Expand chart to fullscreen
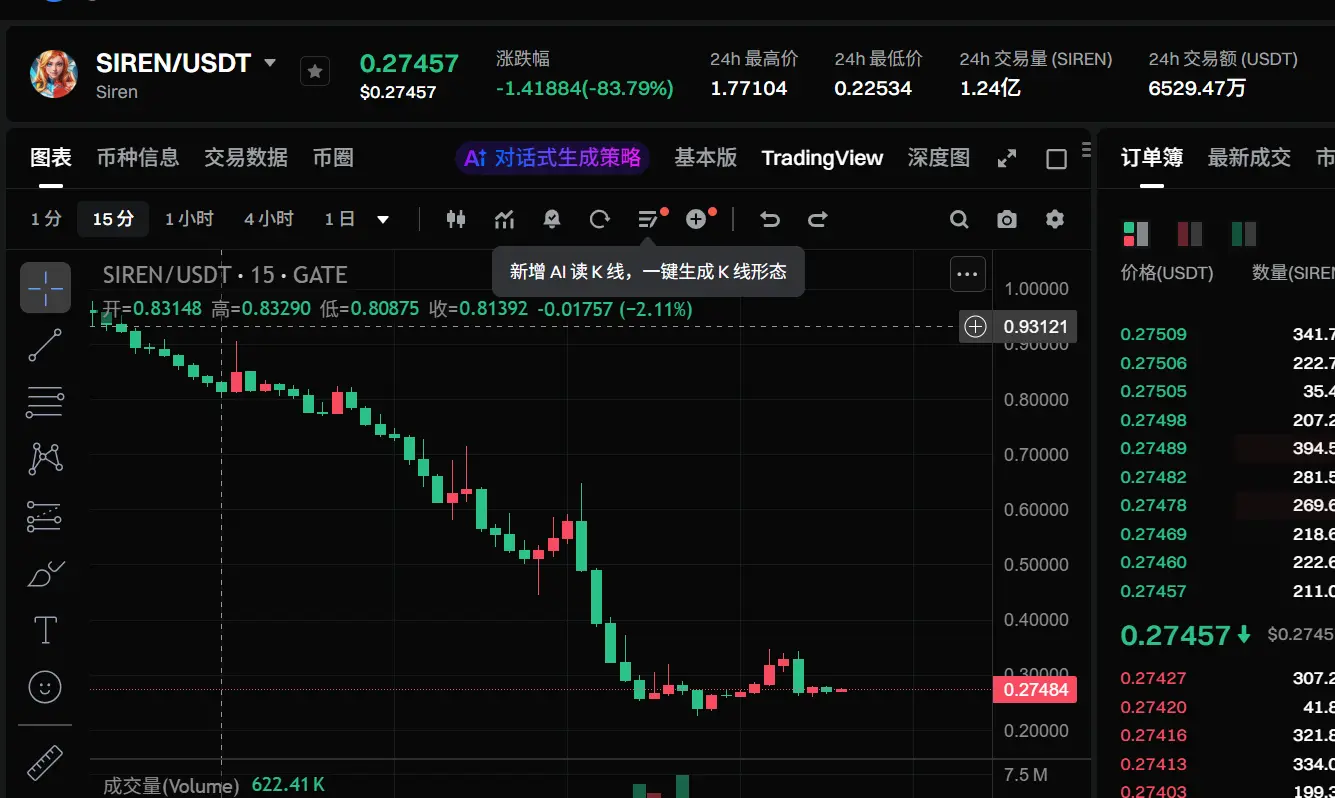Viewport: 1335px width, 798px height. coord(1007,158)
